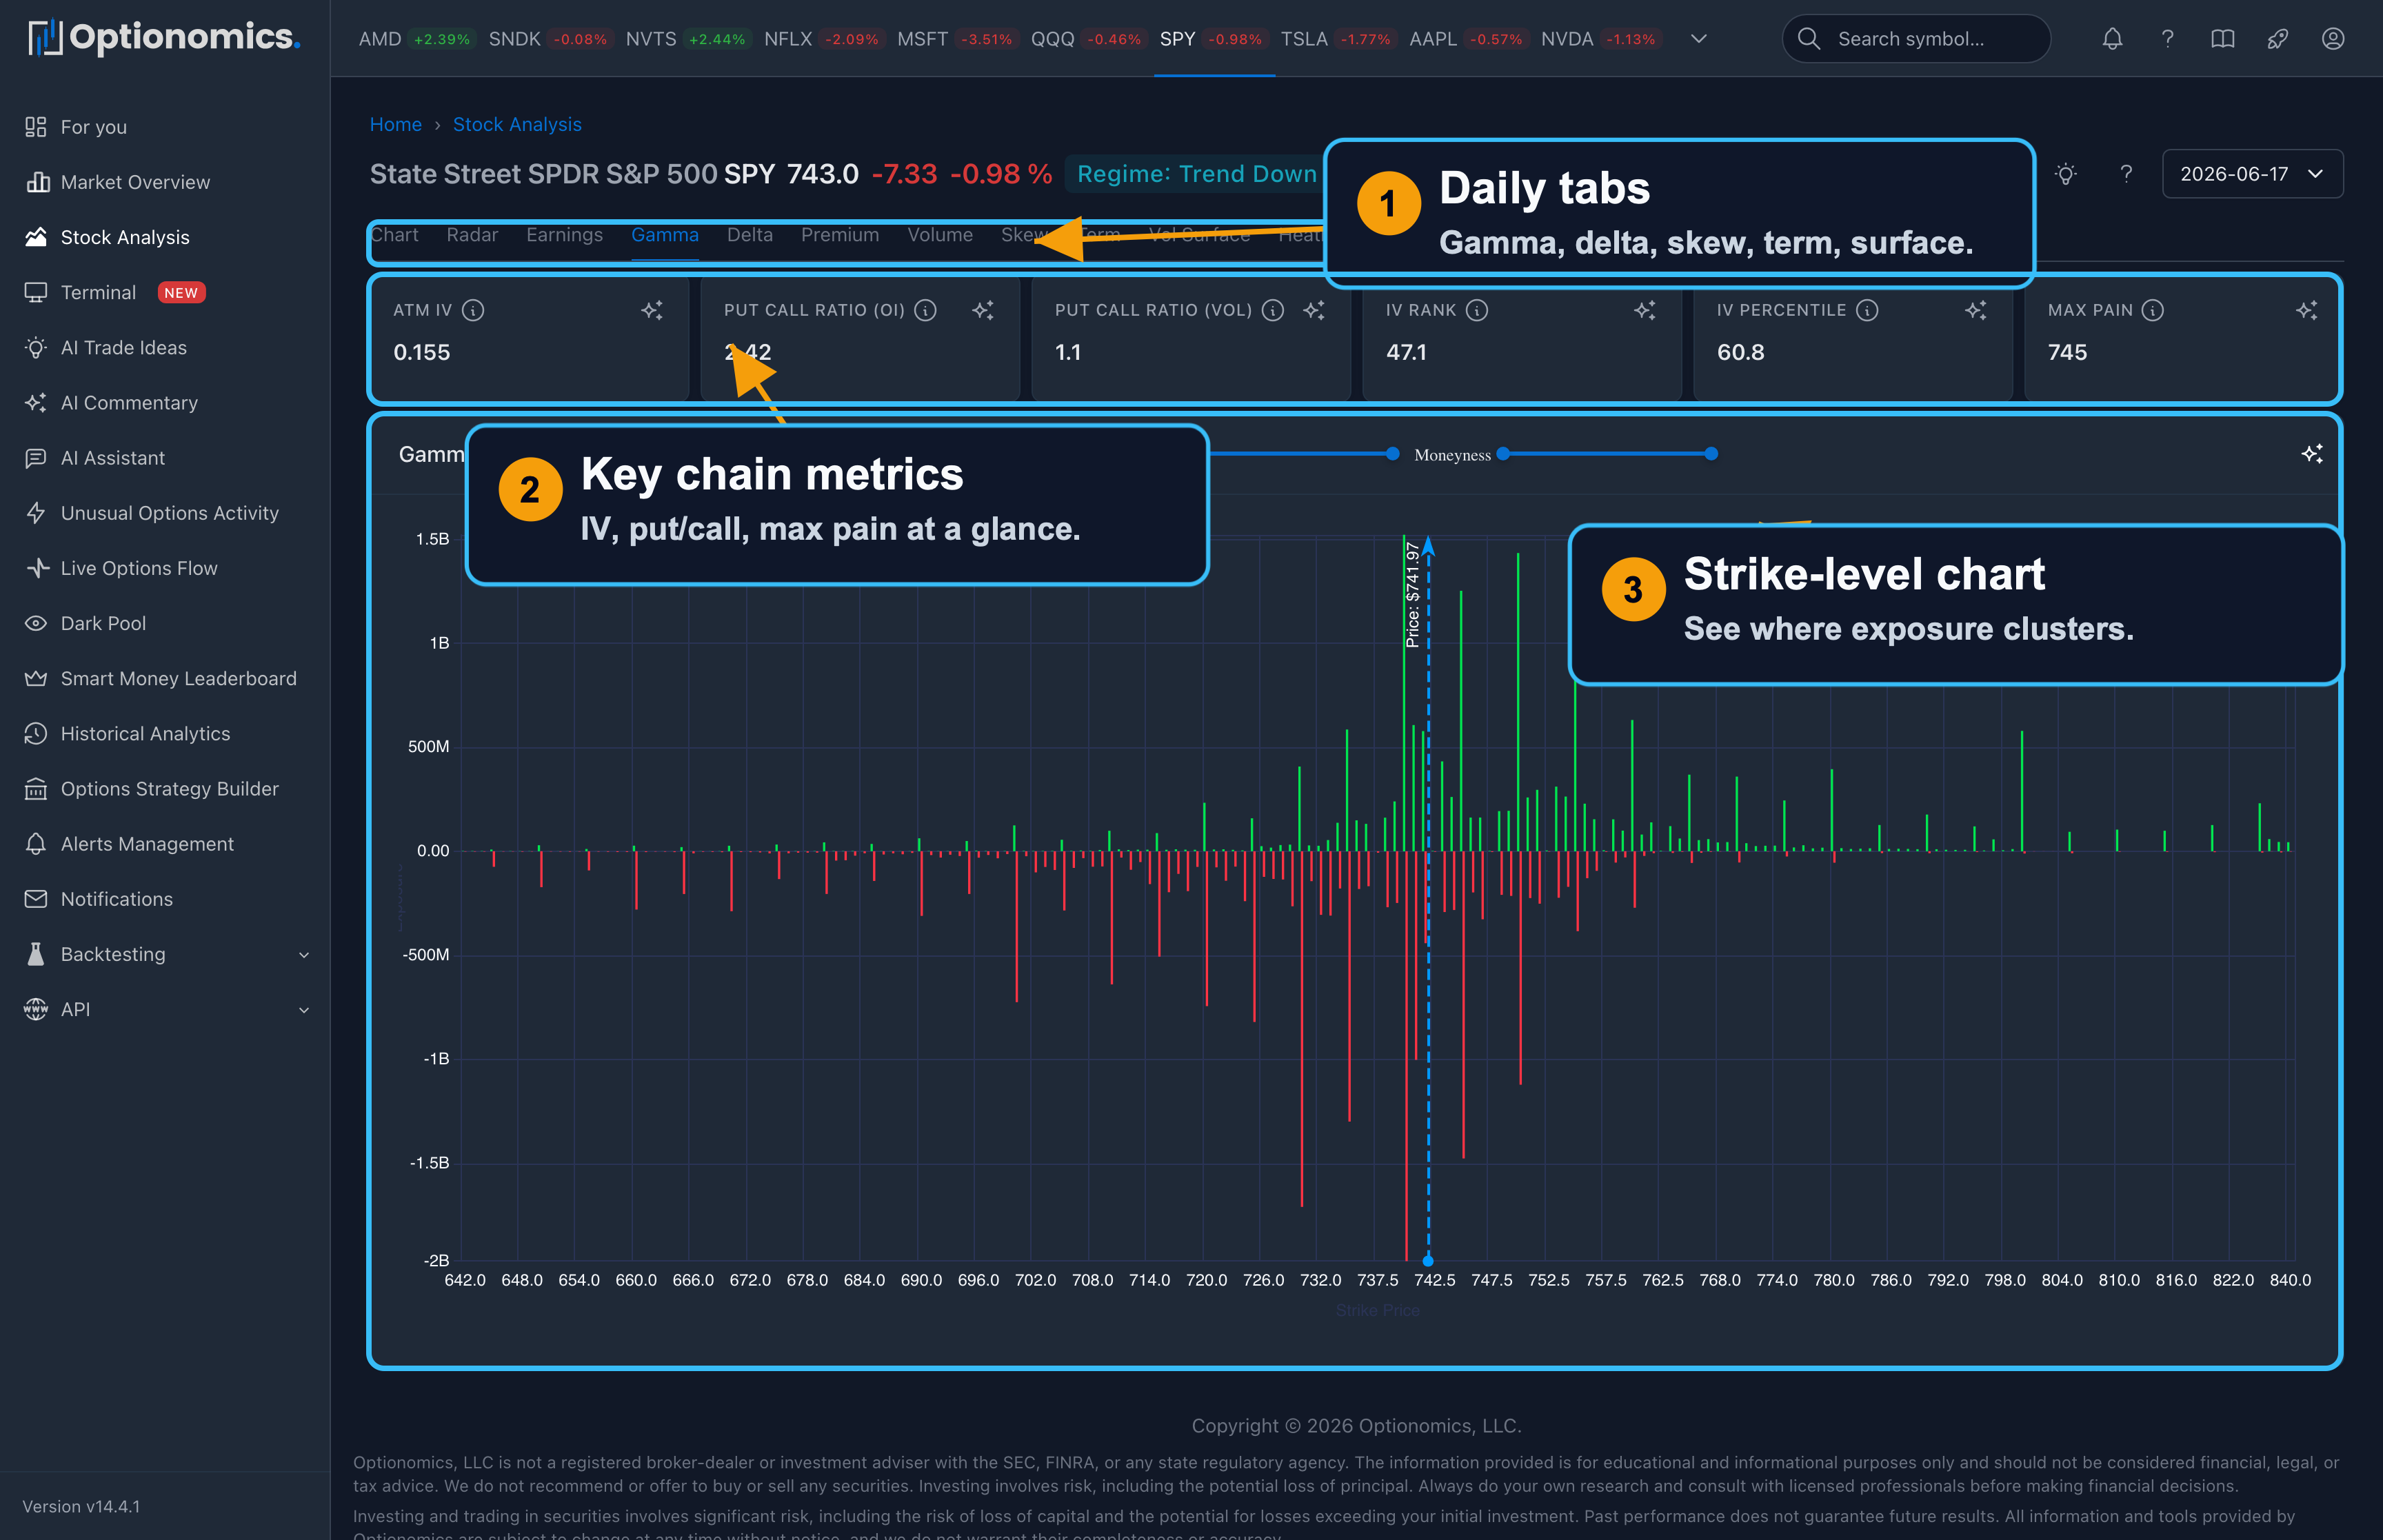Open notifications bell icon in header
2383x1540 pixels.
tap(2112, 39)
